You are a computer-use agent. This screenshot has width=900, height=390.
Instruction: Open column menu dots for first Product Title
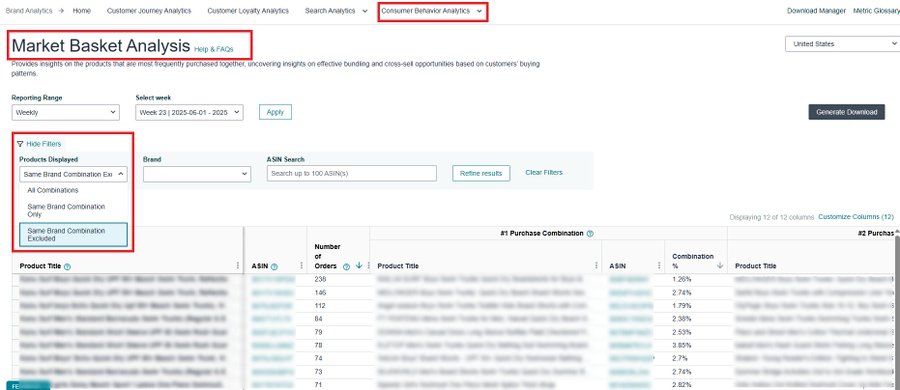pos(238,265)
